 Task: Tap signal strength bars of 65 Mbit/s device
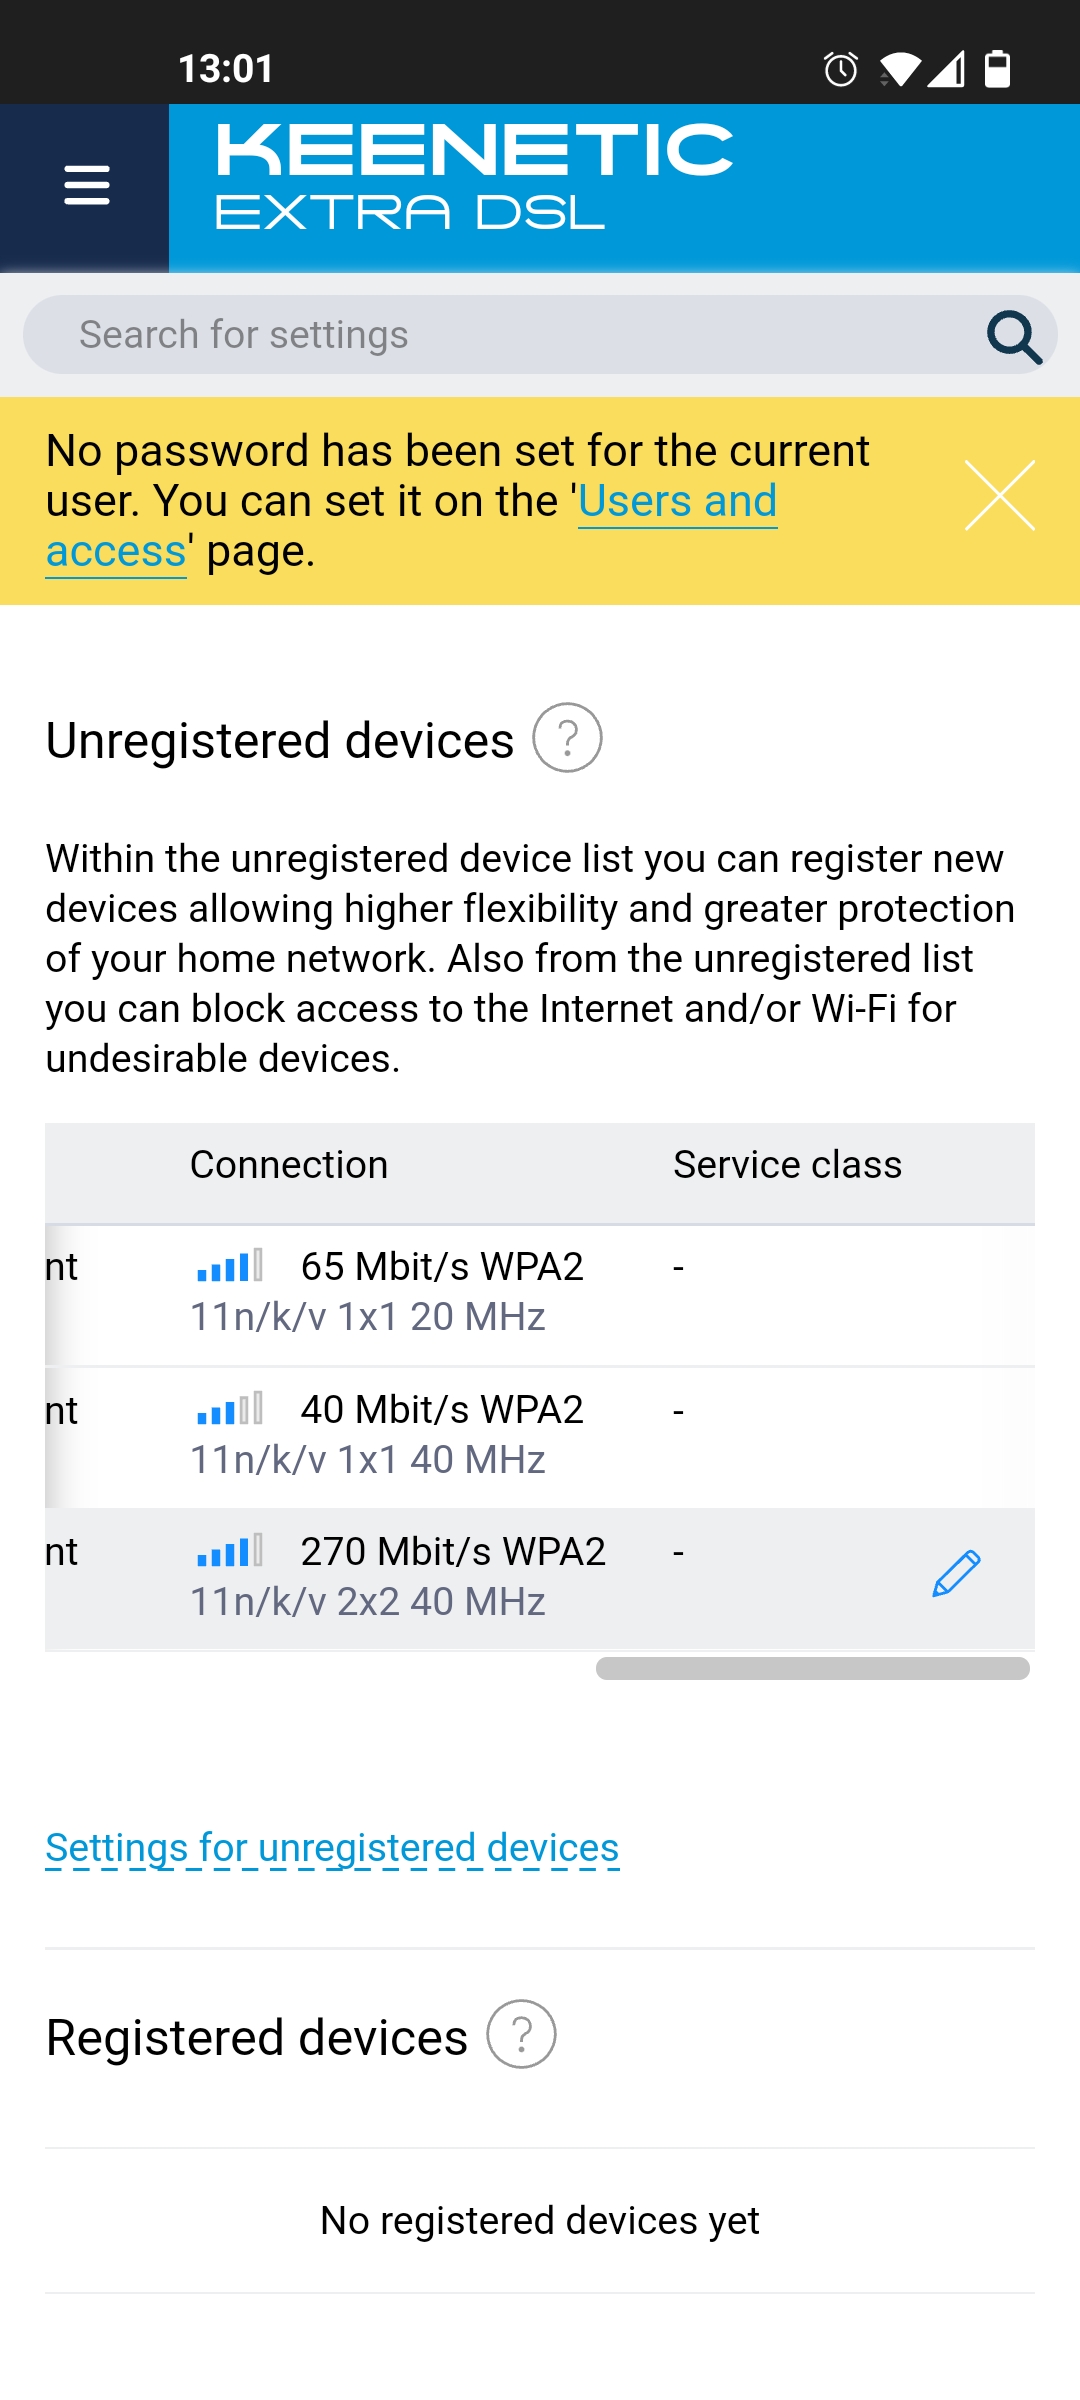pos(230,1266)
